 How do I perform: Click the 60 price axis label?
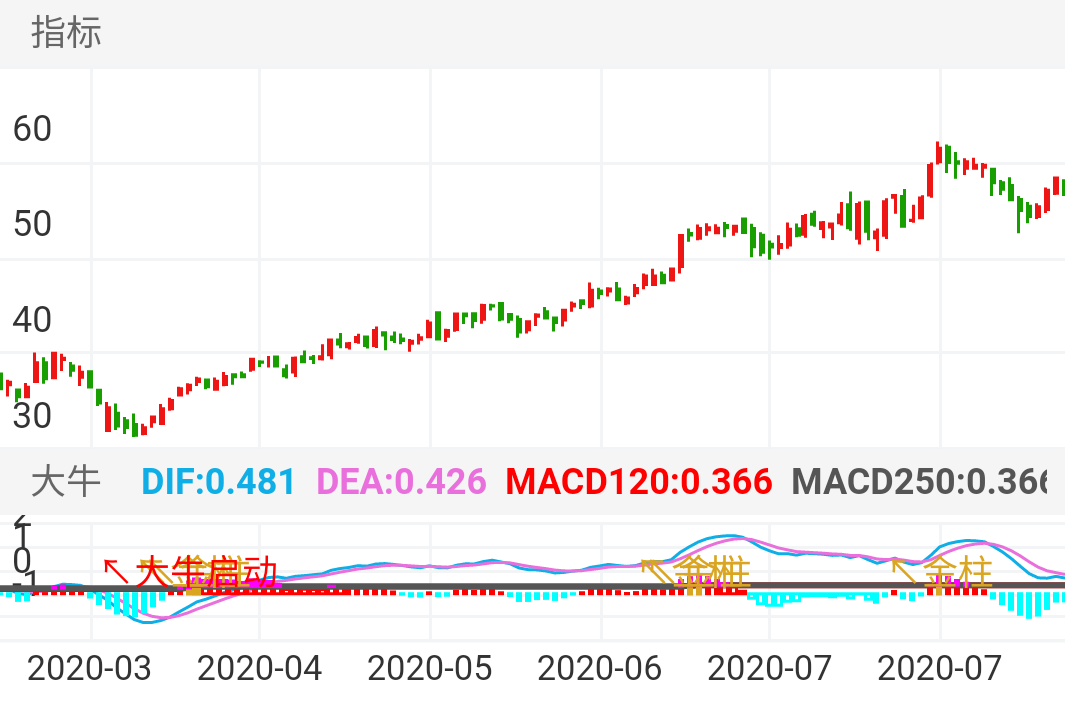(x=32, y=129)
